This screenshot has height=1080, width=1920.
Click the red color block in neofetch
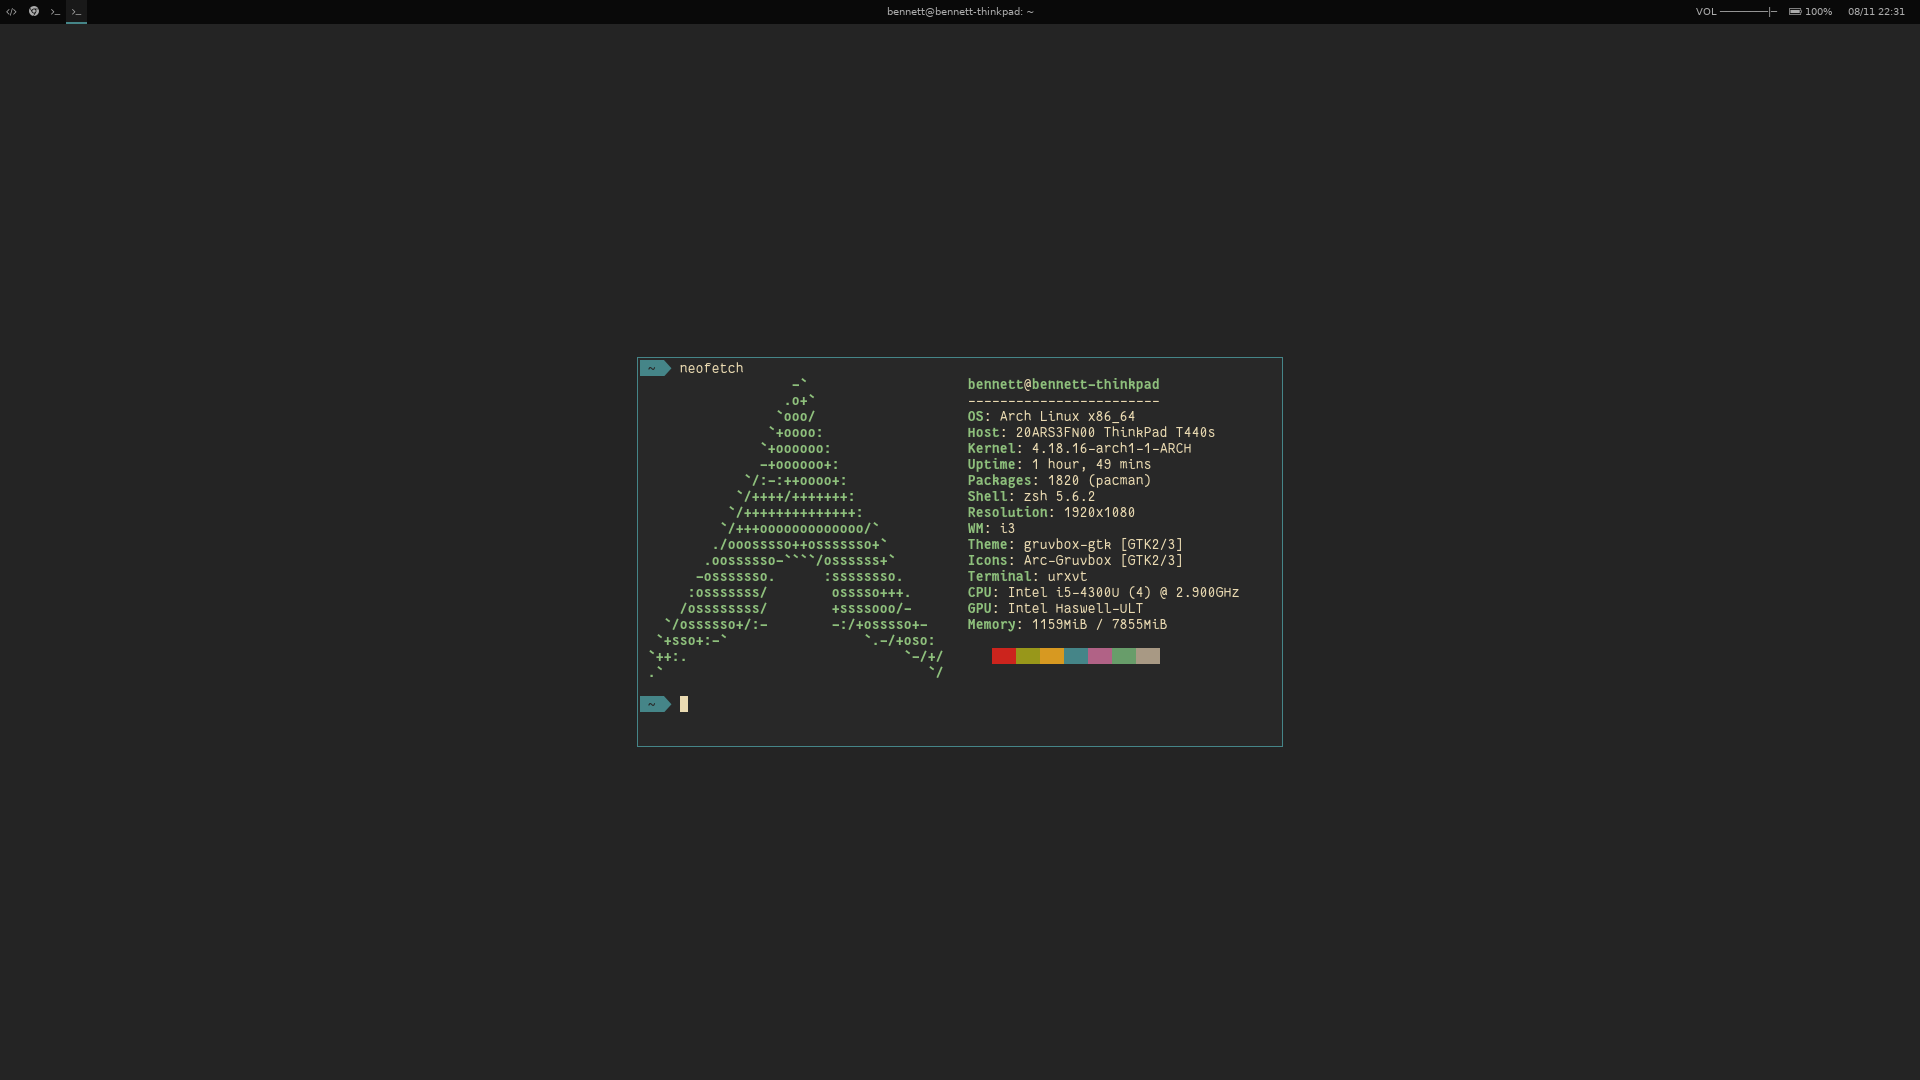pyautogui.click(x=1004, y=656)
